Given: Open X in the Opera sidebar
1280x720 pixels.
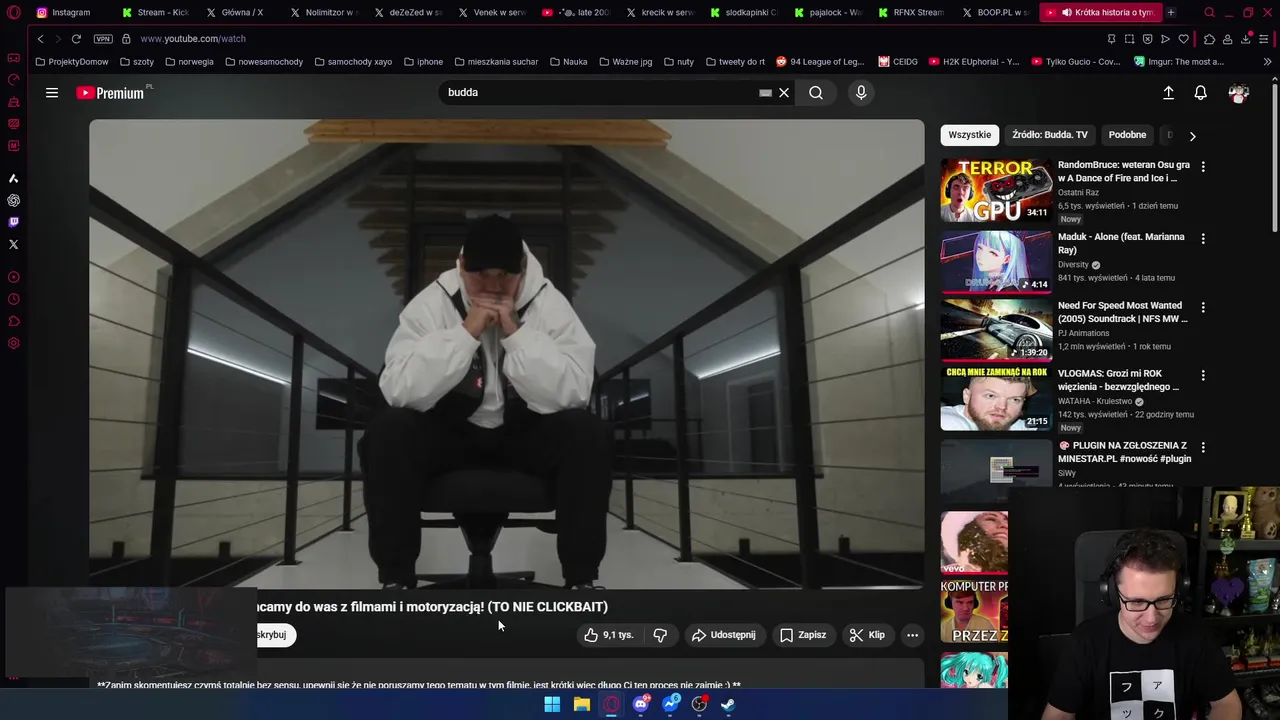Looking at the screenshot, I should pyautogui.click(x=13, y=244).
